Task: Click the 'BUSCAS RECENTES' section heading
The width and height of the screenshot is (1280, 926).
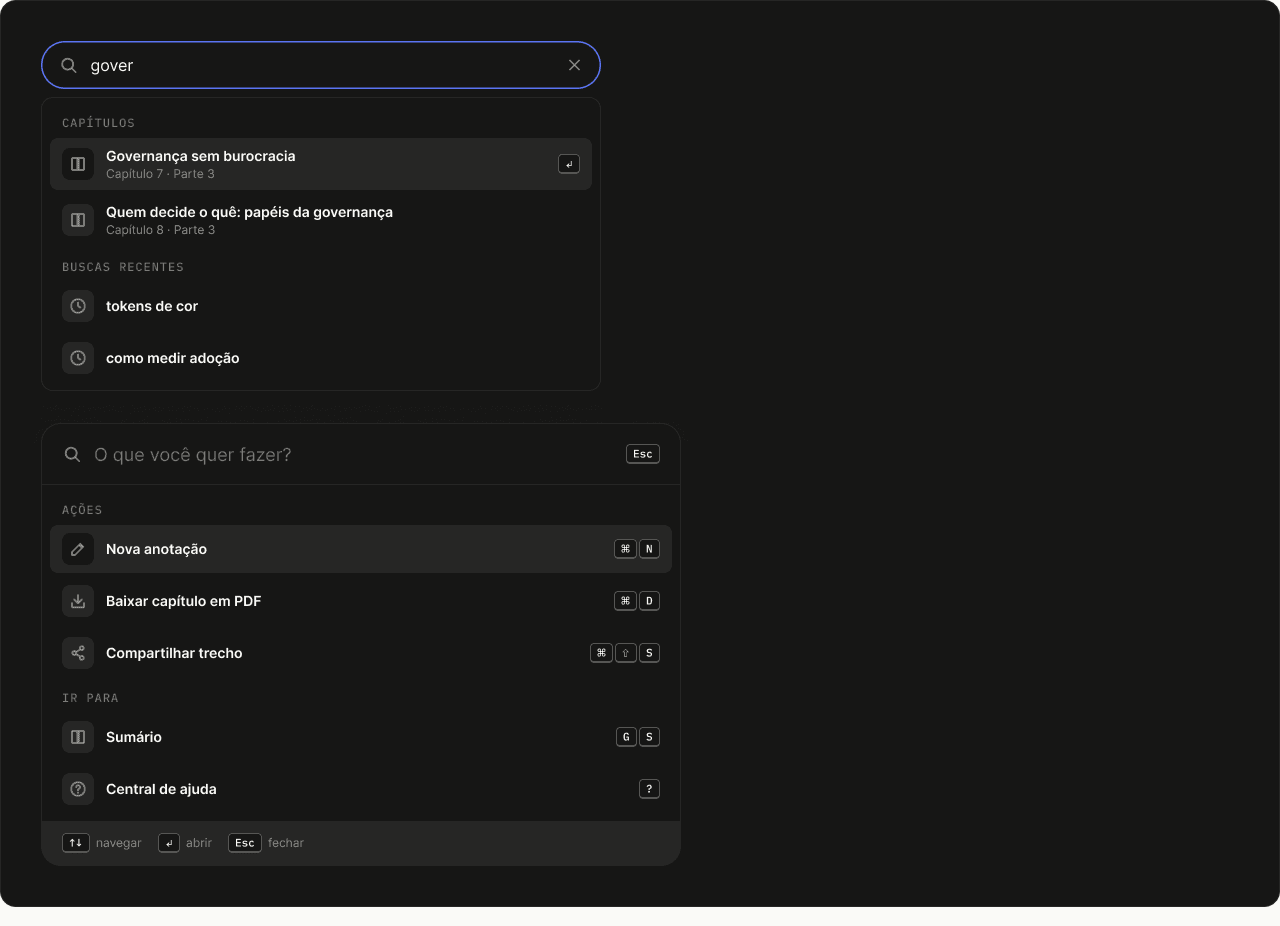Action: [123, 267]
